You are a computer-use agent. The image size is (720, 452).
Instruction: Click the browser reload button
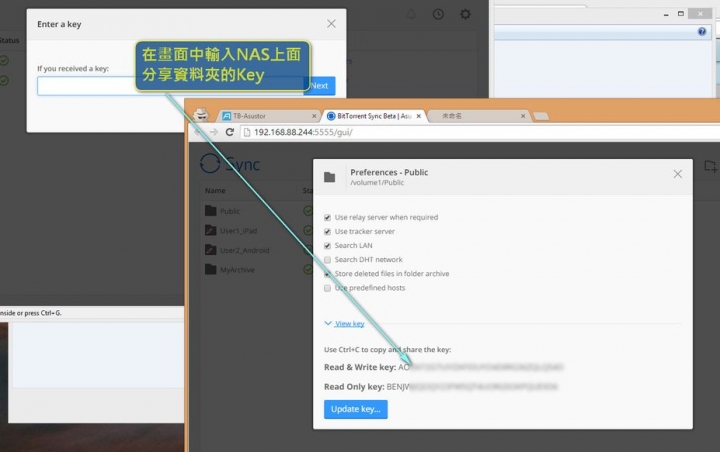[x=230, y=132]
